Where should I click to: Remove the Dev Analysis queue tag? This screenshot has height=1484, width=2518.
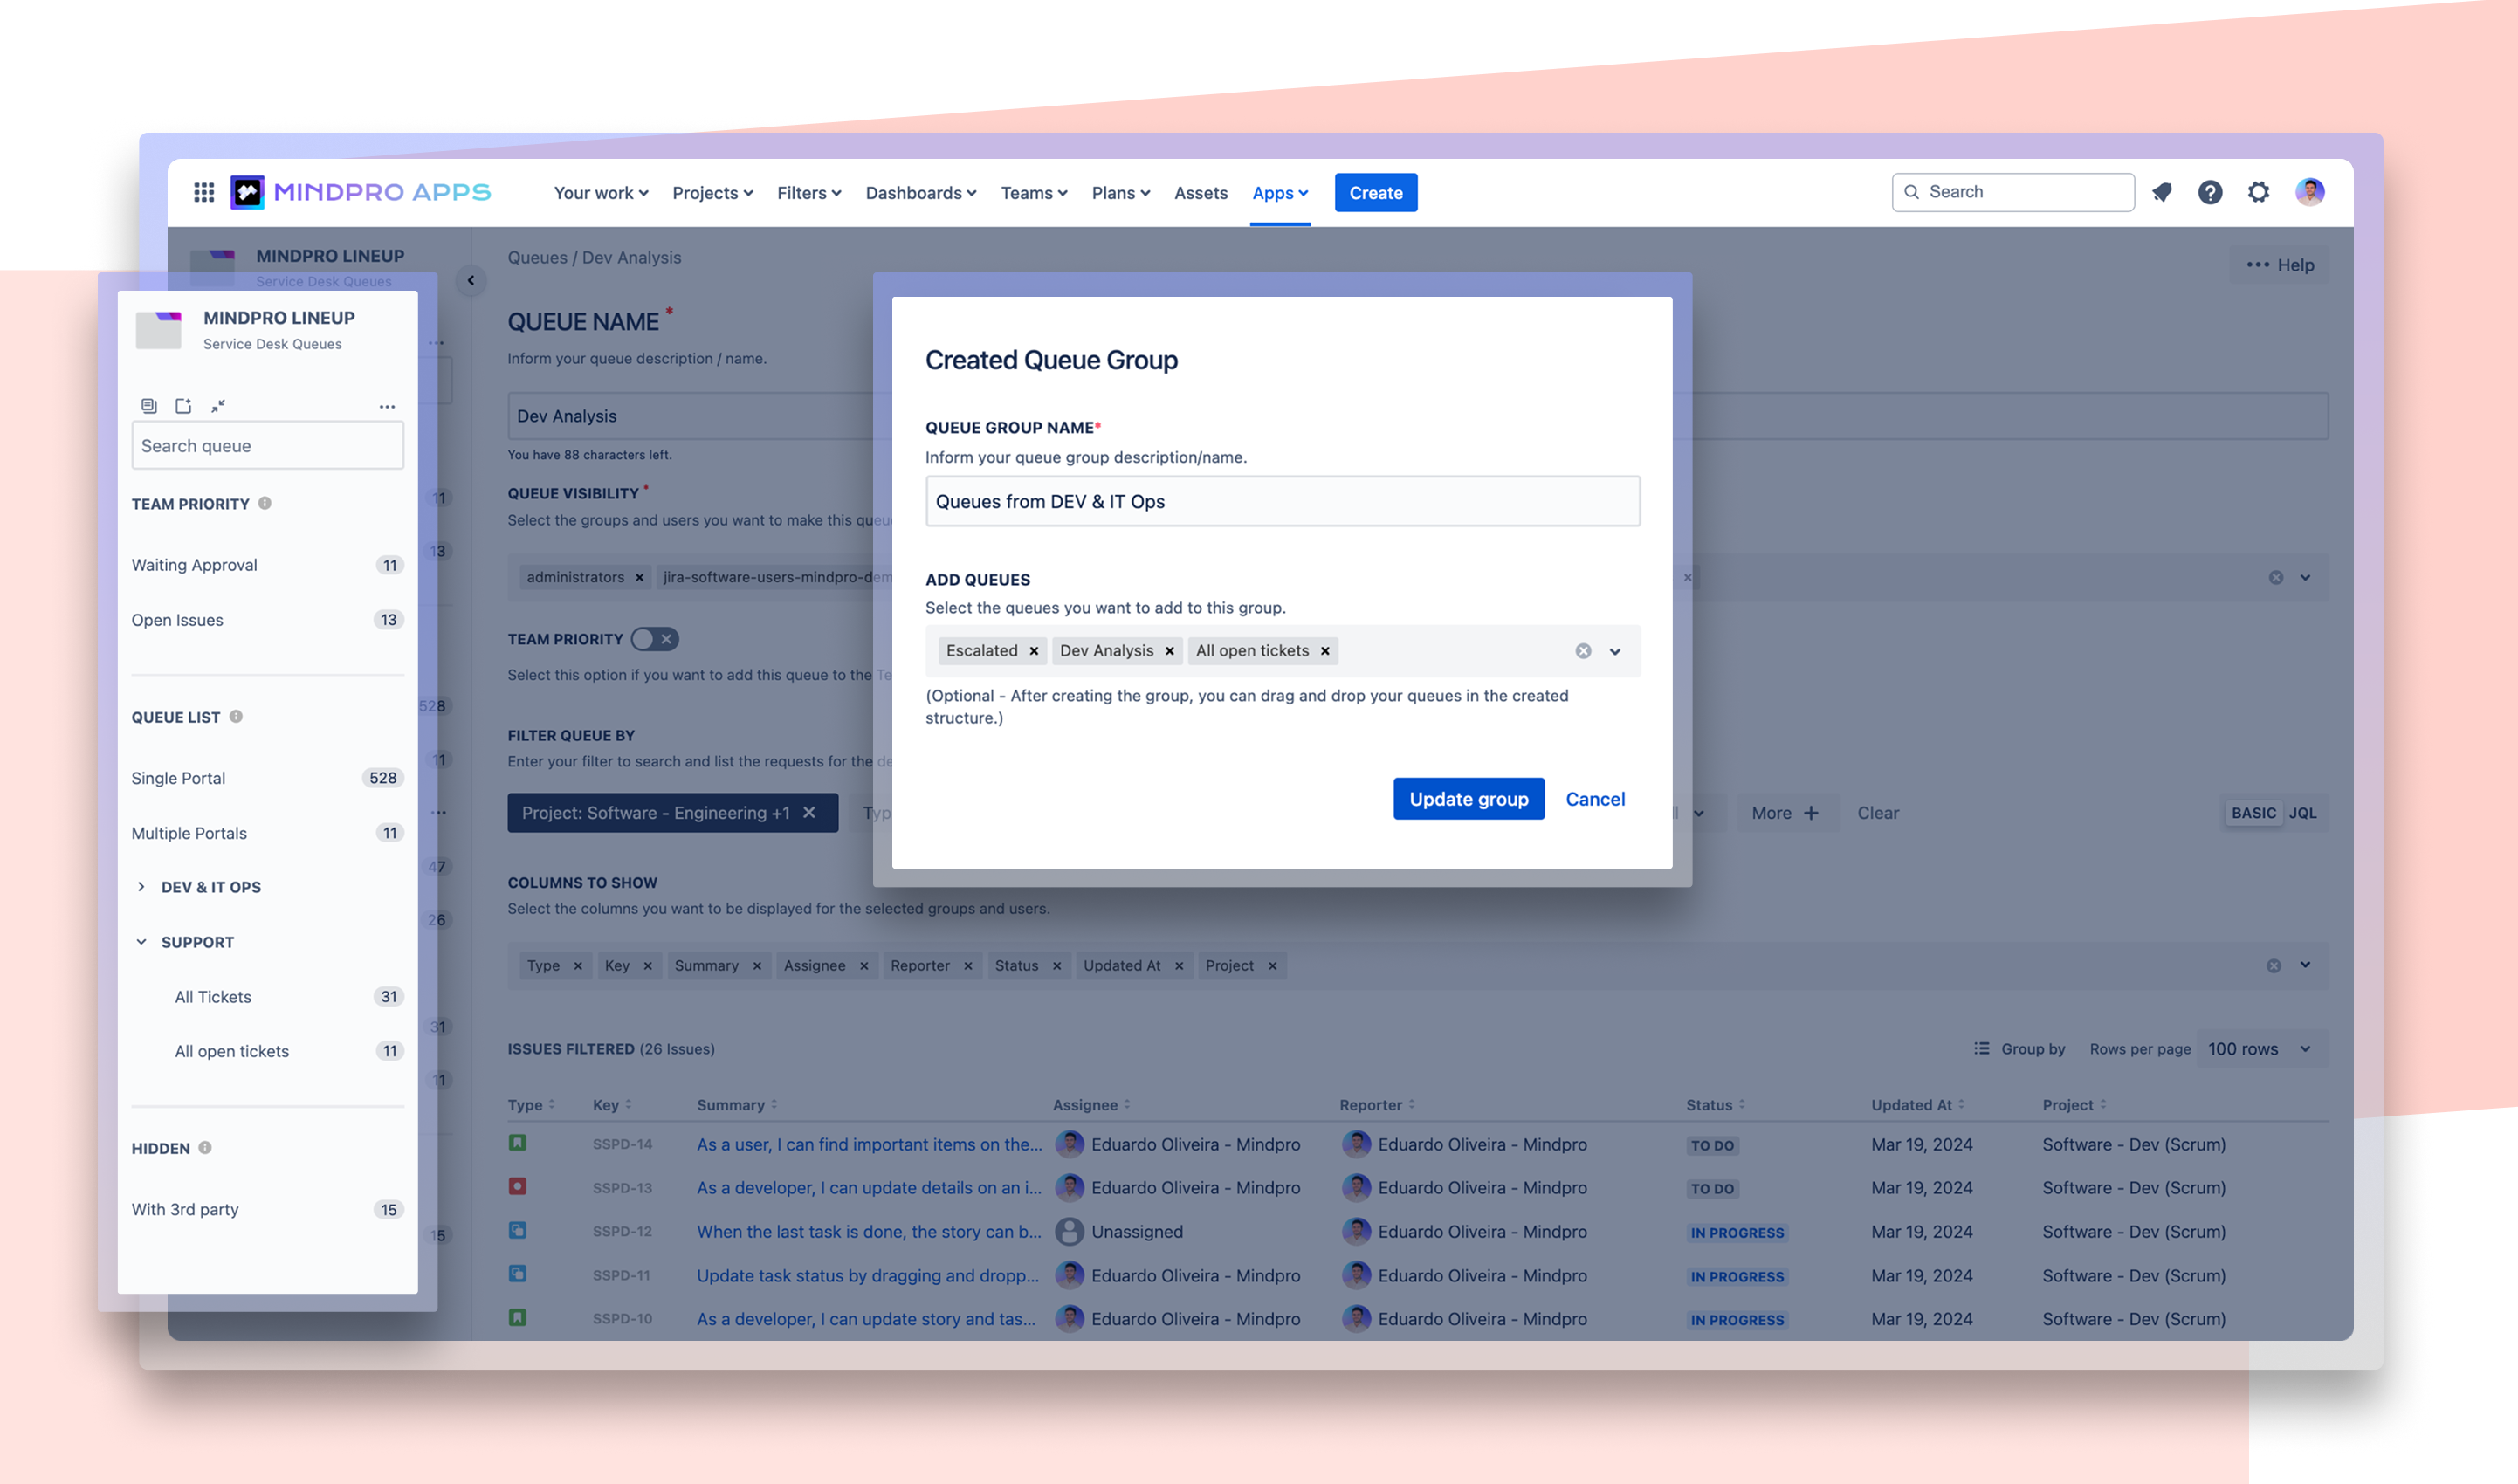(x=1169, y=651)
